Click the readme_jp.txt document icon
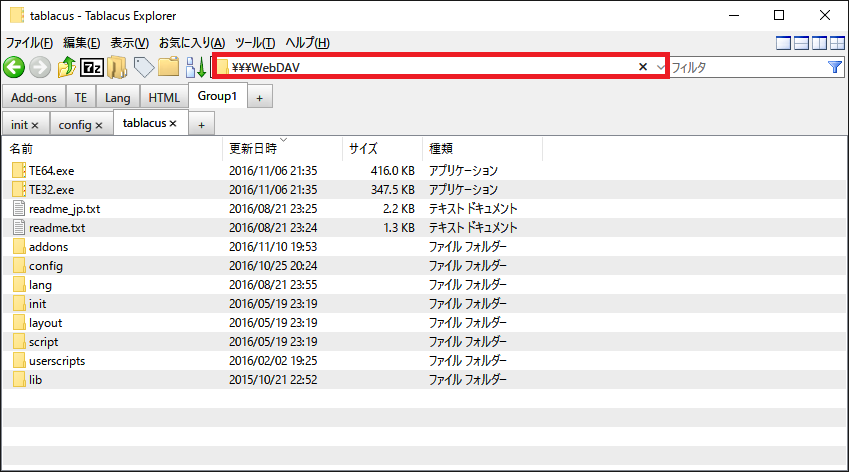The width and height of the screenshot is (849, 472). coord(19,208)
